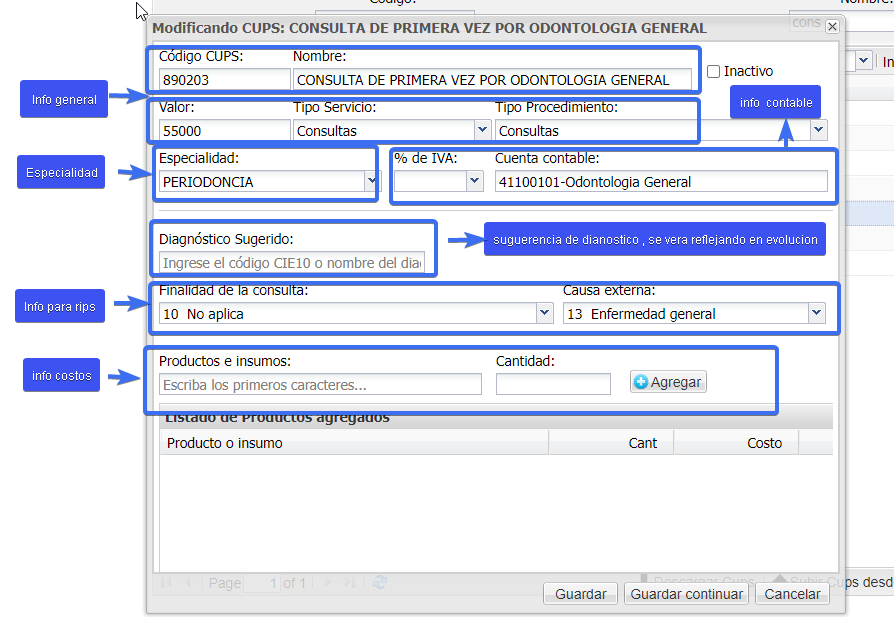Viewport: 894px width, 636px height.
Task: Click the Código CUPS field 890203
Action: 224,80
